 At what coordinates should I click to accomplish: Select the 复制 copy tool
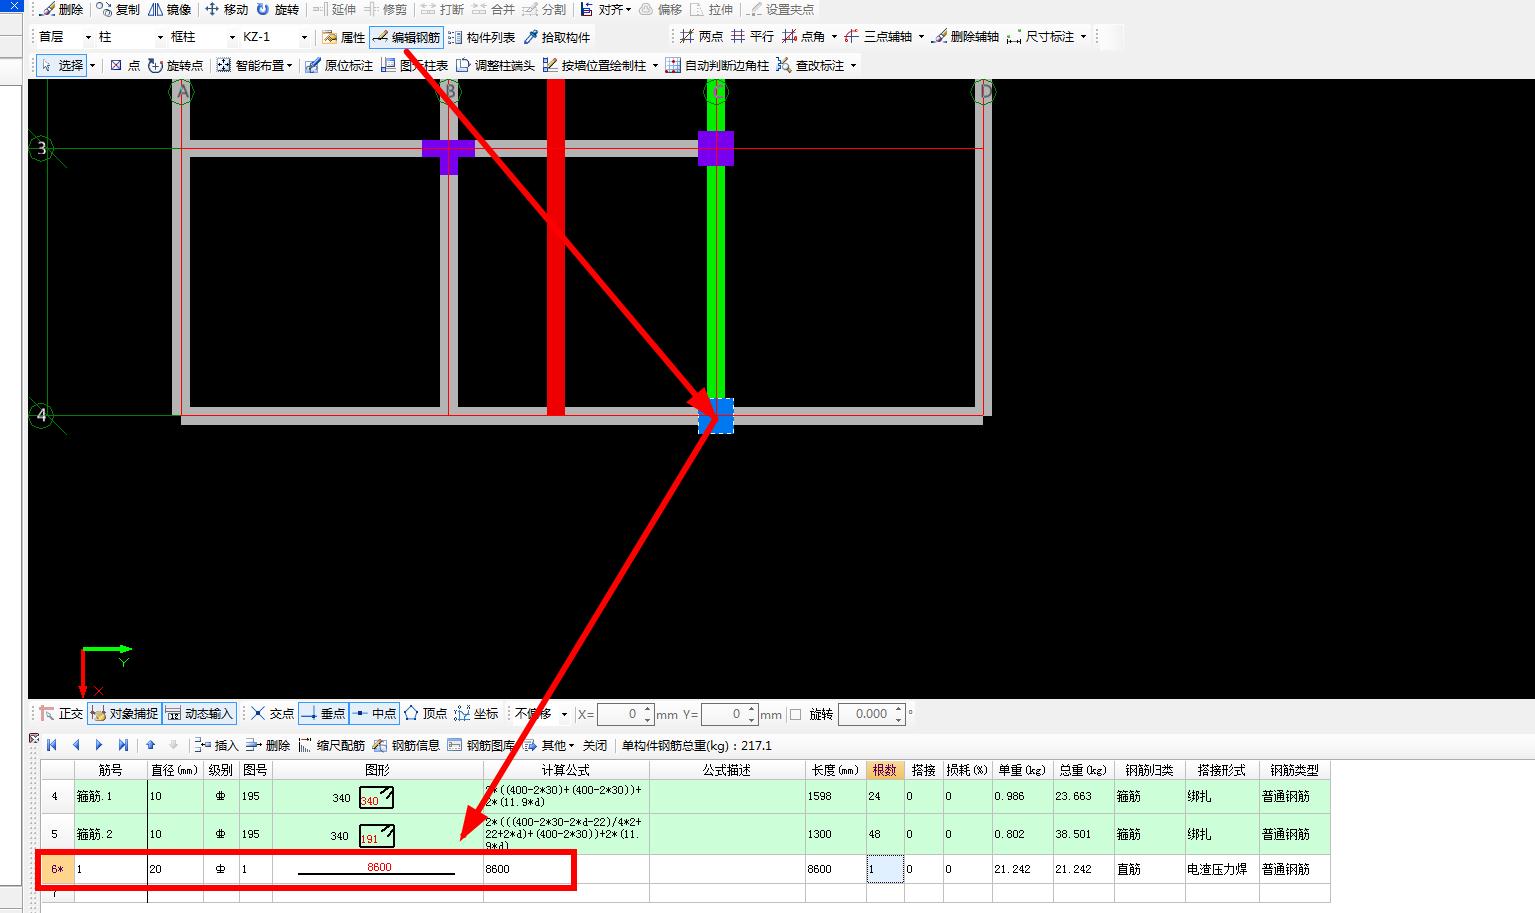point(118,9)
